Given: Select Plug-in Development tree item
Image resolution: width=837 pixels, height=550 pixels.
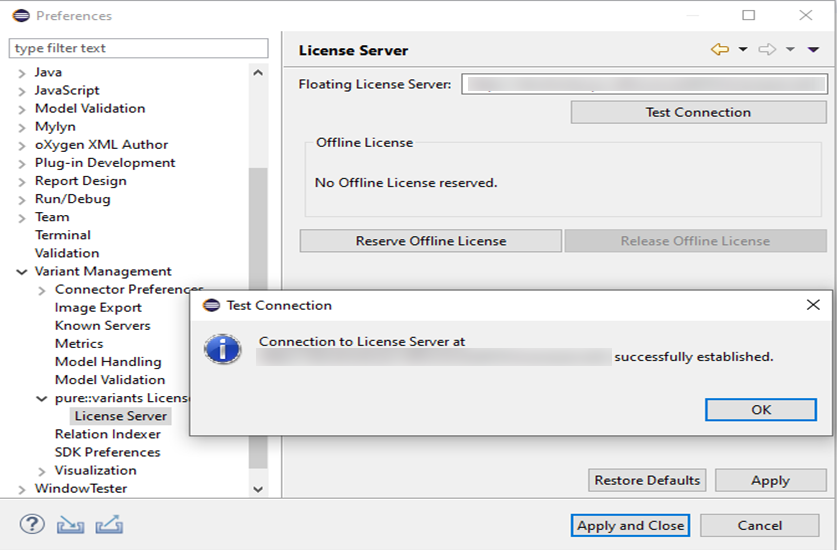Looking at the screenshot, I should click(105, 163).
